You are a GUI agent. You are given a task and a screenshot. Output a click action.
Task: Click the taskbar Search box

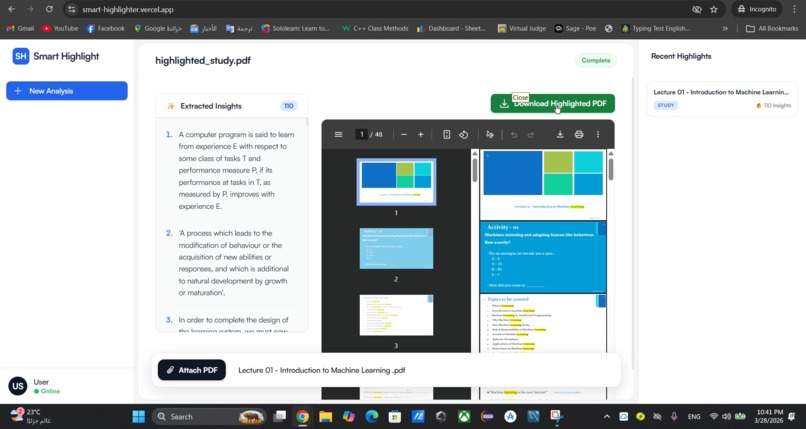coord(209,416)
